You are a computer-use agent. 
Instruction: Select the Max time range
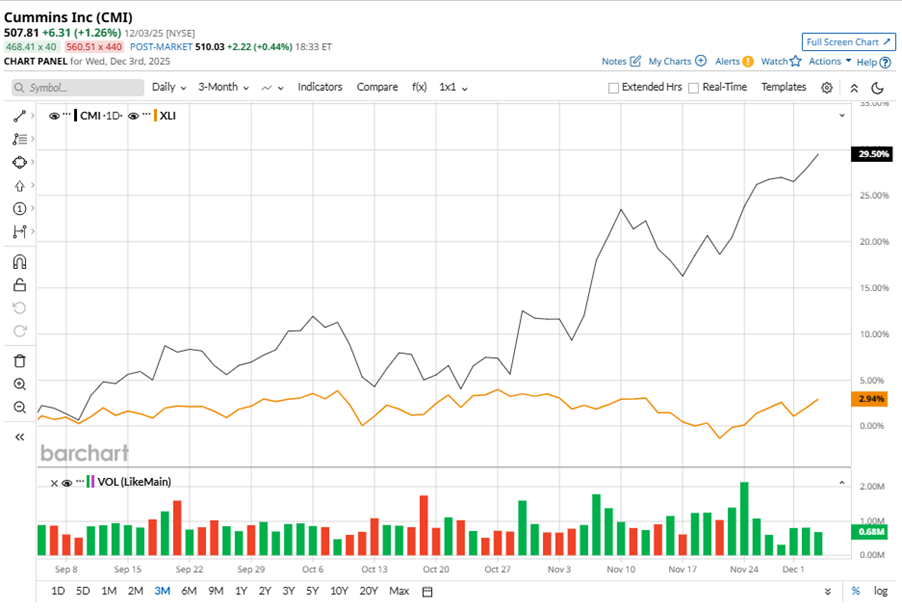pyautogui.click(x=399, y=591)
